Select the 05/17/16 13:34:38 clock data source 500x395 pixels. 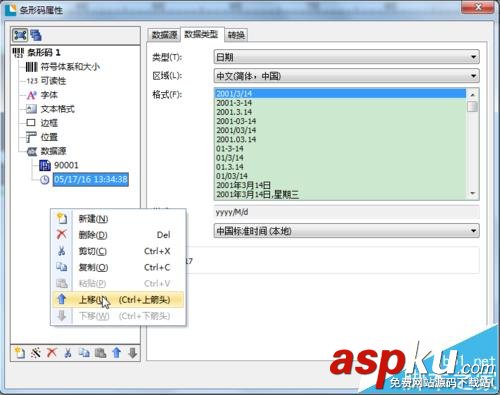click(x=91, y=180)
